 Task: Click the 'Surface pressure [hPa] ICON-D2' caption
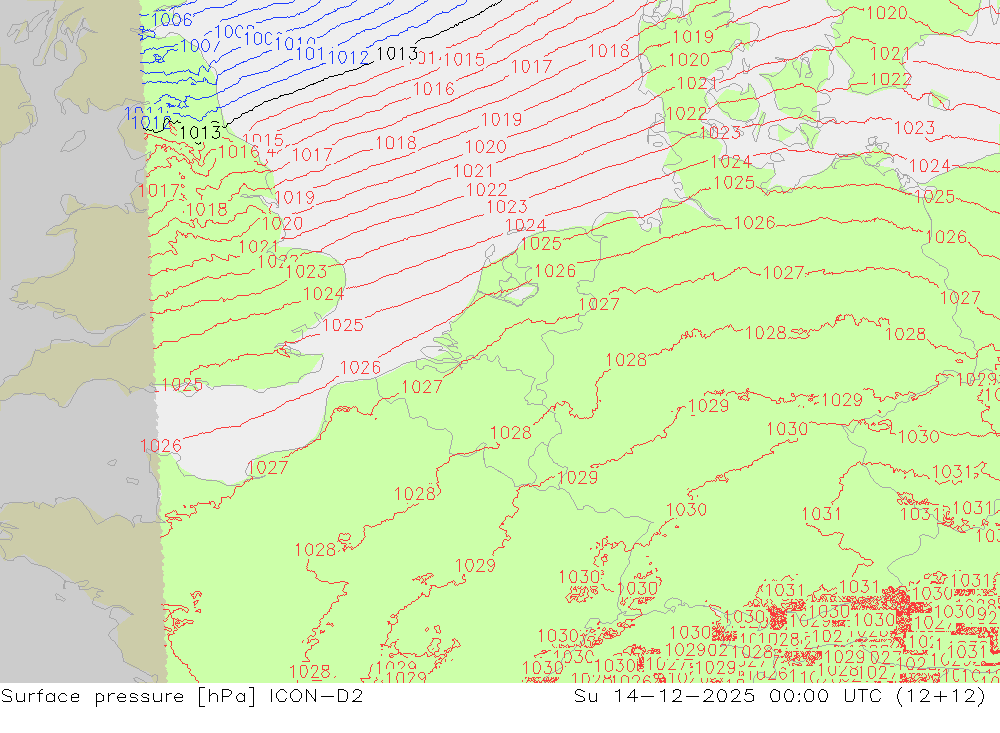[182, 696]
